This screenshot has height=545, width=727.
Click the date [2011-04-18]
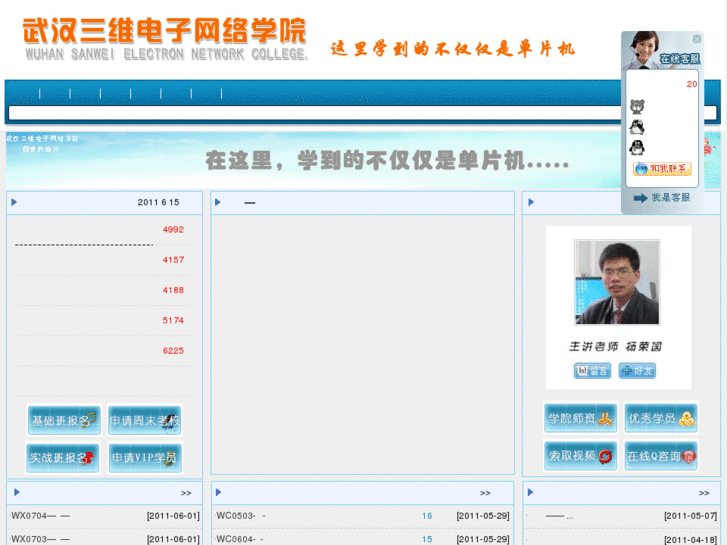(690, 539)
